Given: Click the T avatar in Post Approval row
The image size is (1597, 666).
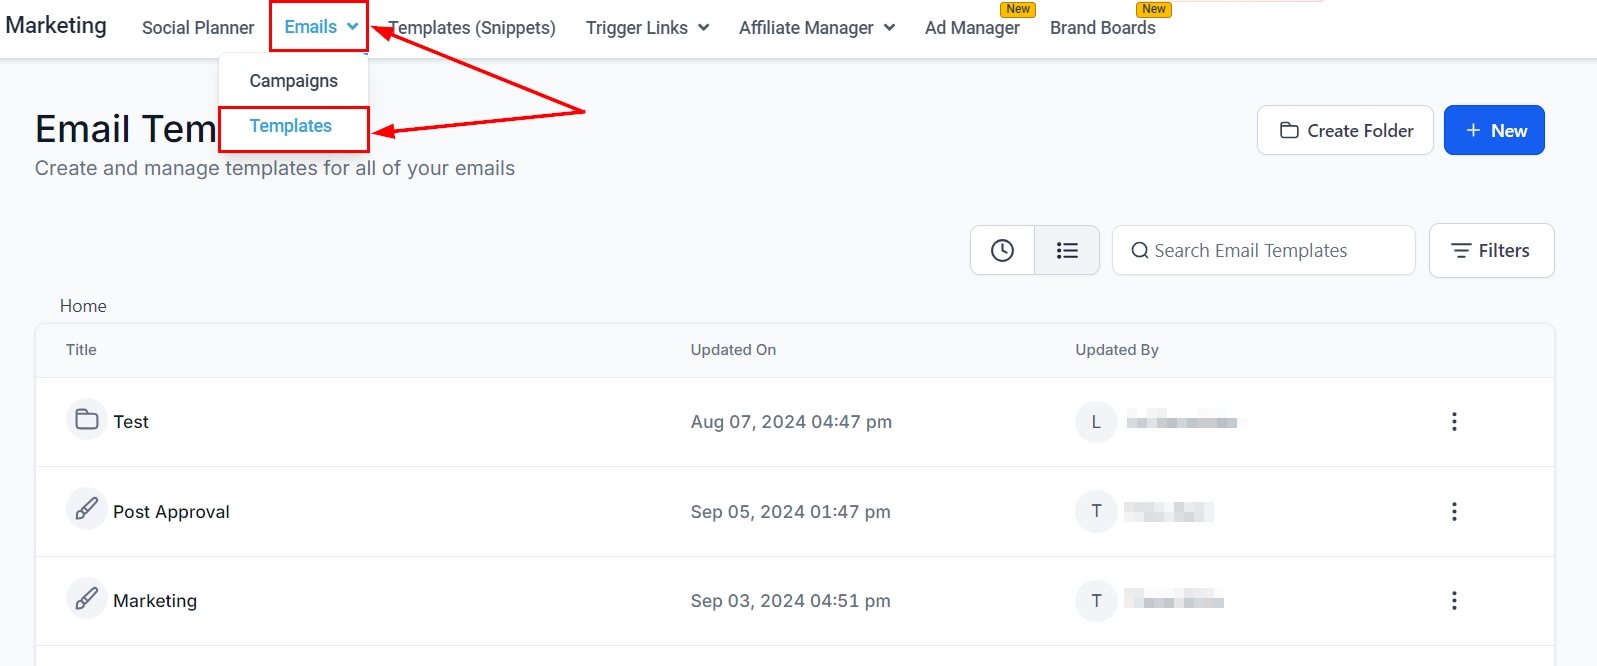Looking at the screenshot, I should pyautogui.click(x=1096, y=512).
